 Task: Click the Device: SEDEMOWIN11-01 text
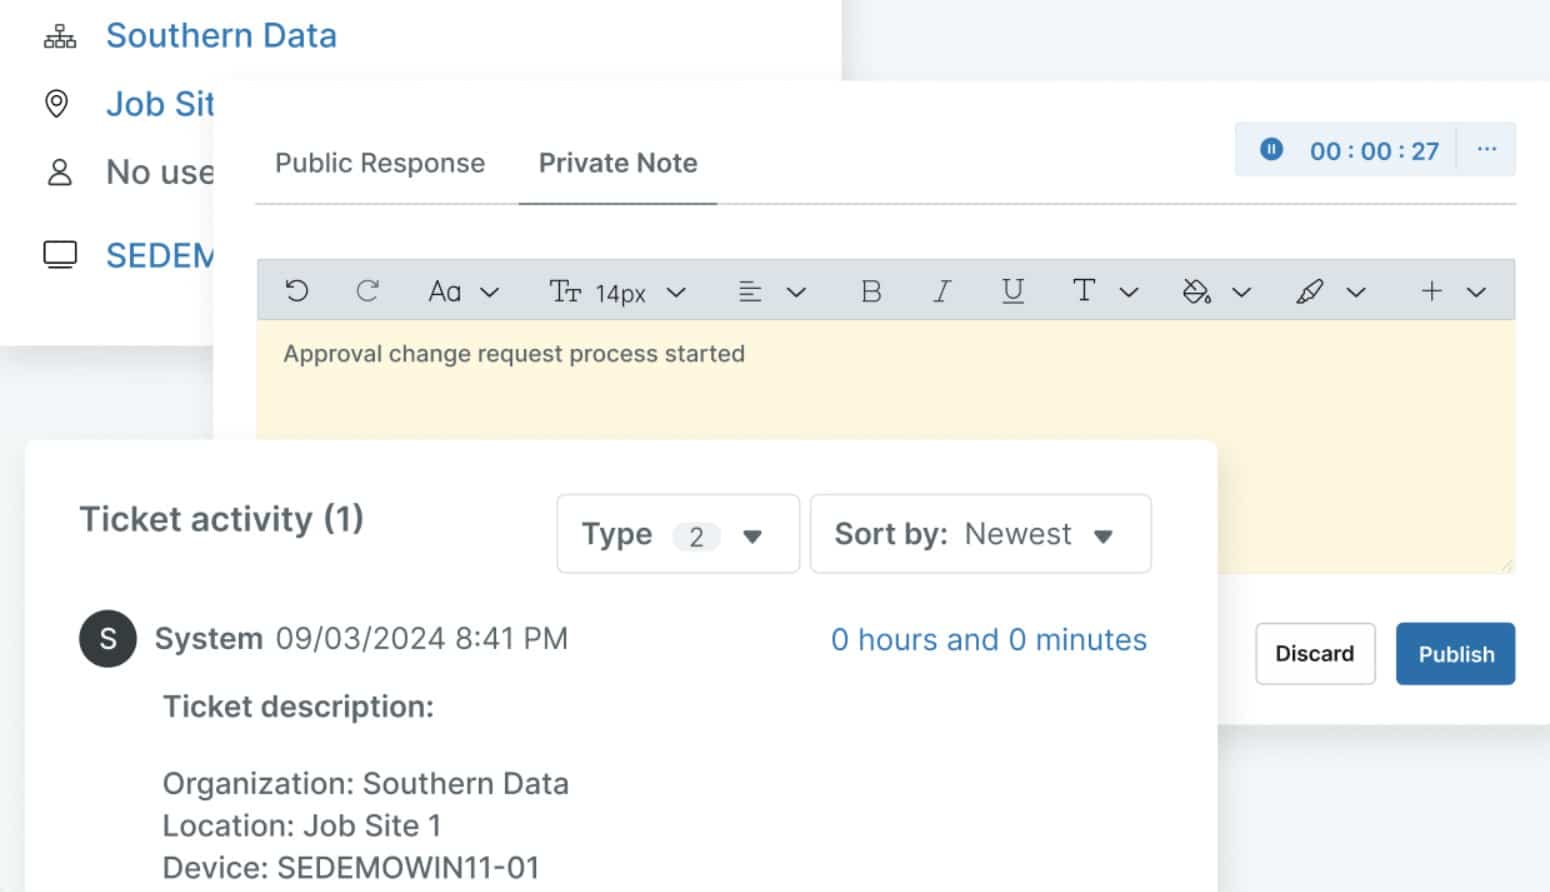(351, 868)
